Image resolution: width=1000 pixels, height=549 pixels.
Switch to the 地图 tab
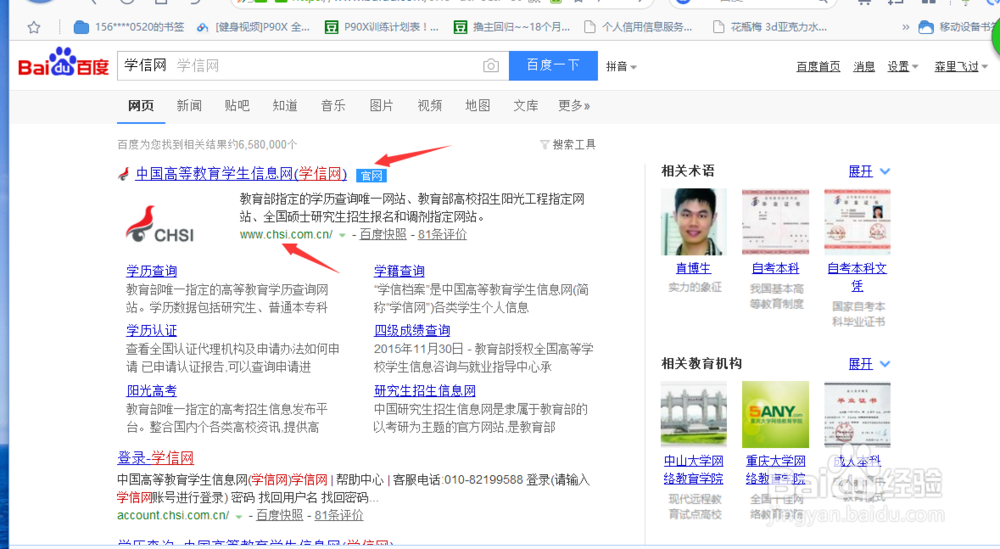(x=478, y=106)
